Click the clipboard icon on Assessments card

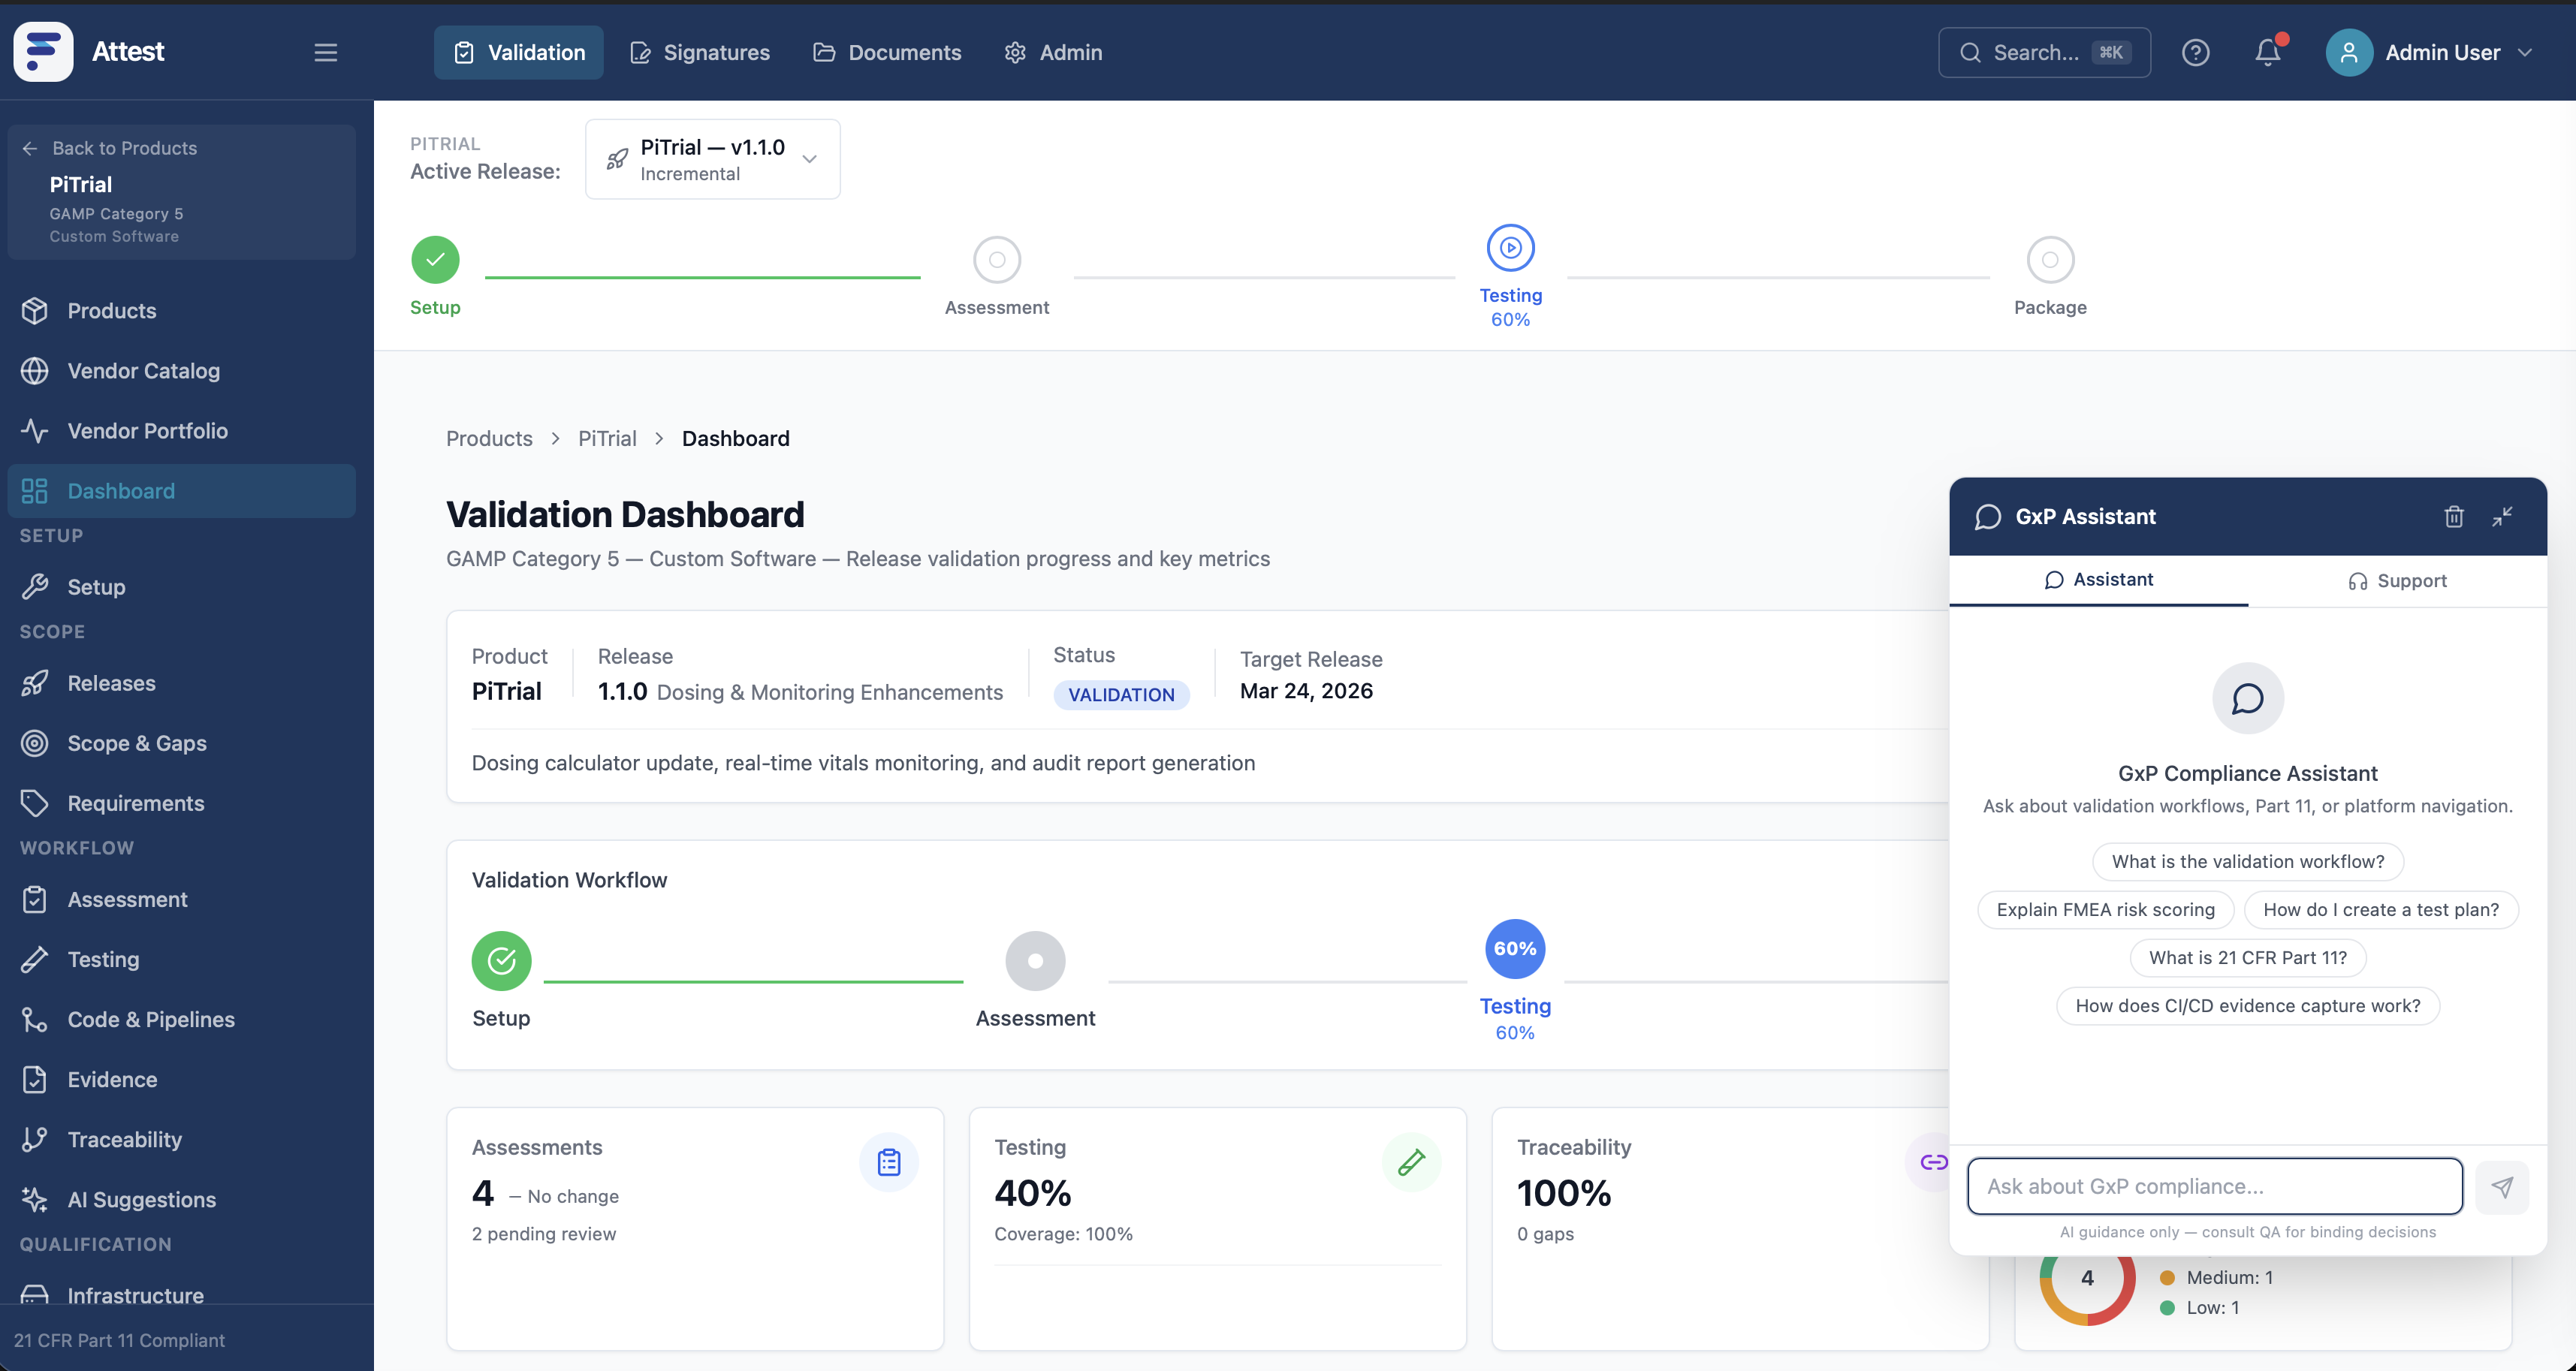[x=888, y=1162]
